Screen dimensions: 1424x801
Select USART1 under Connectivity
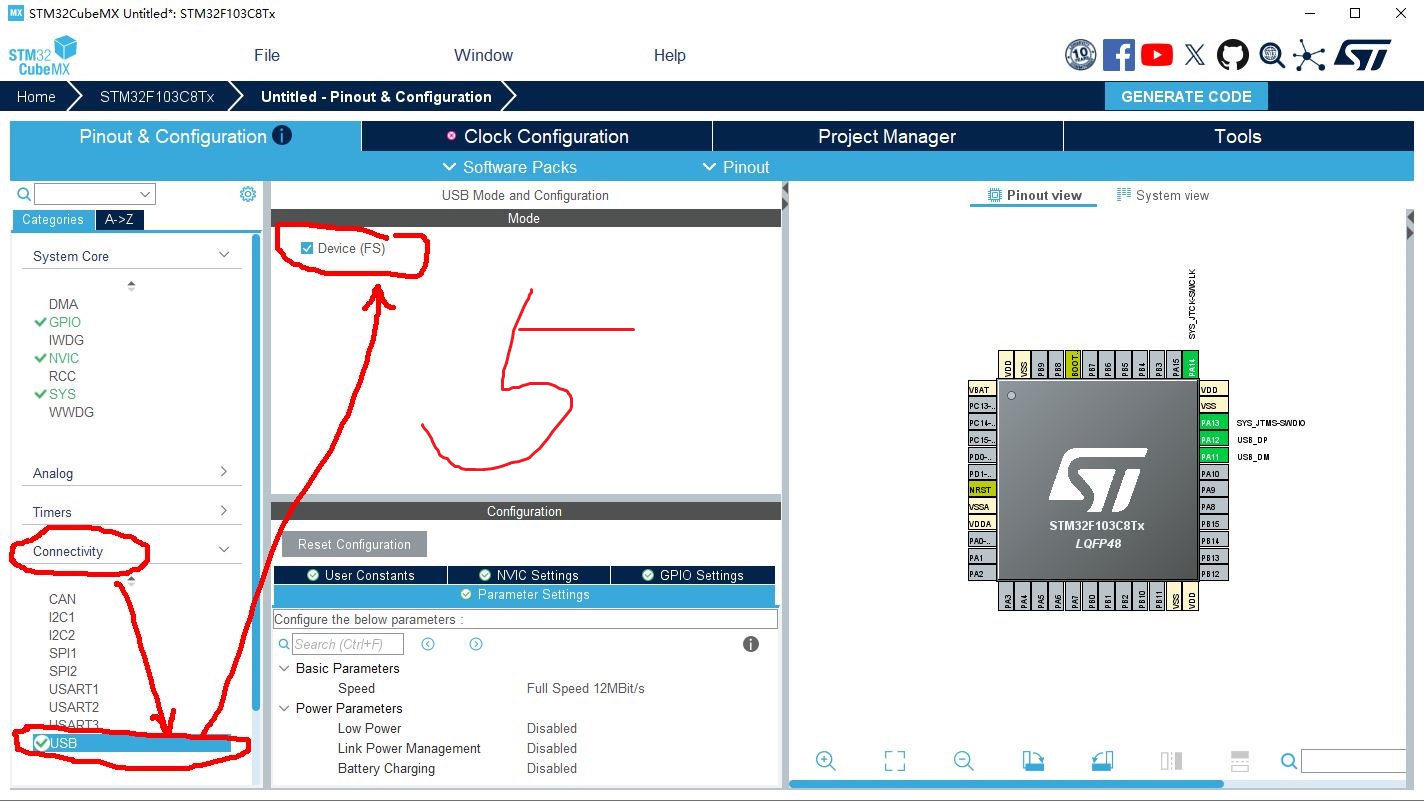click(74, 689)
